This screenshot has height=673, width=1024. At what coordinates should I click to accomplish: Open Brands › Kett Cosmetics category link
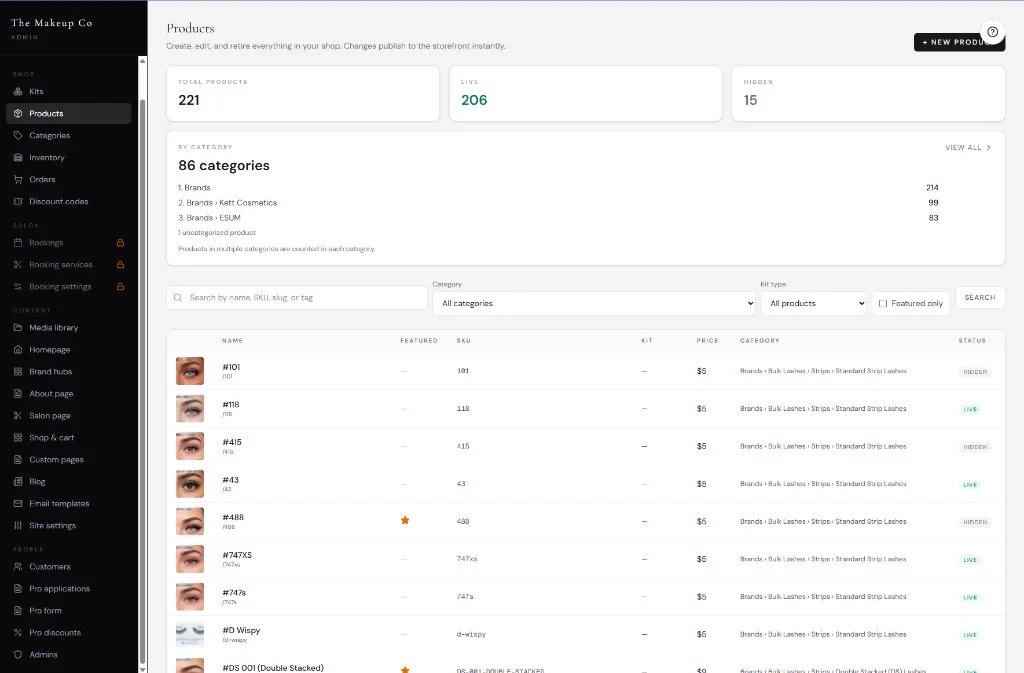(232, 203)
